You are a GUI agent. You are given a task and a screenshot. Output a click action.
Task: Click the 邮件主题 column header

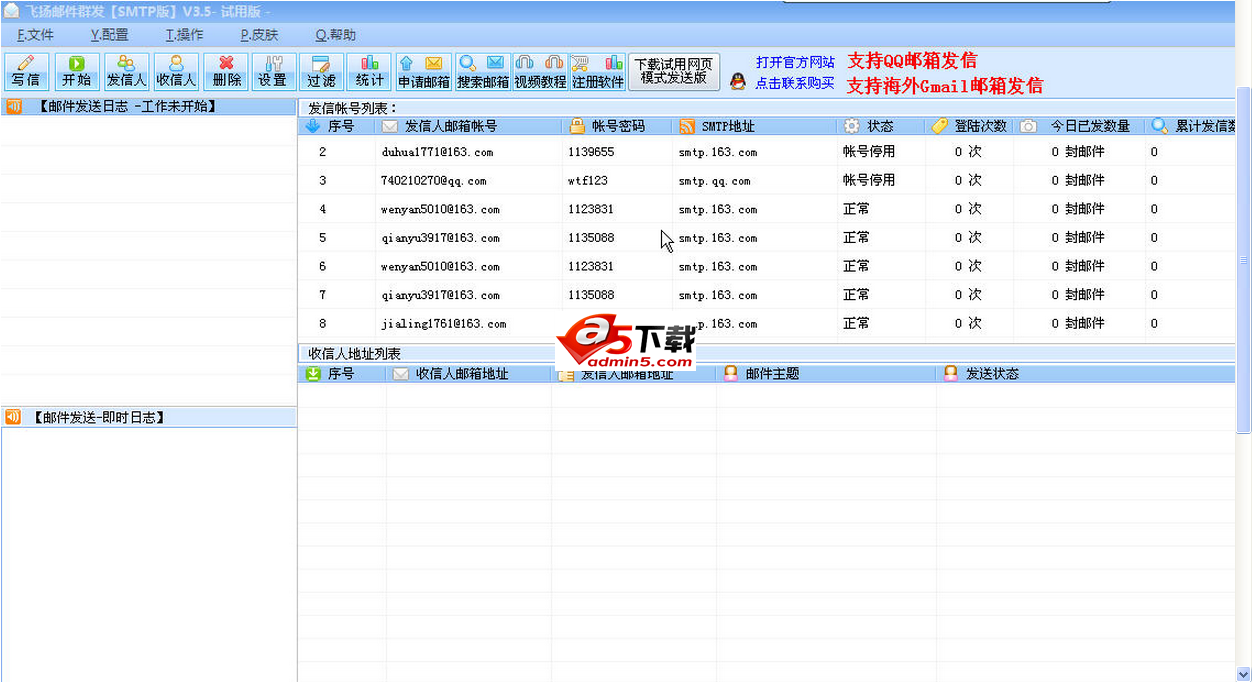[x=826, y=374]
